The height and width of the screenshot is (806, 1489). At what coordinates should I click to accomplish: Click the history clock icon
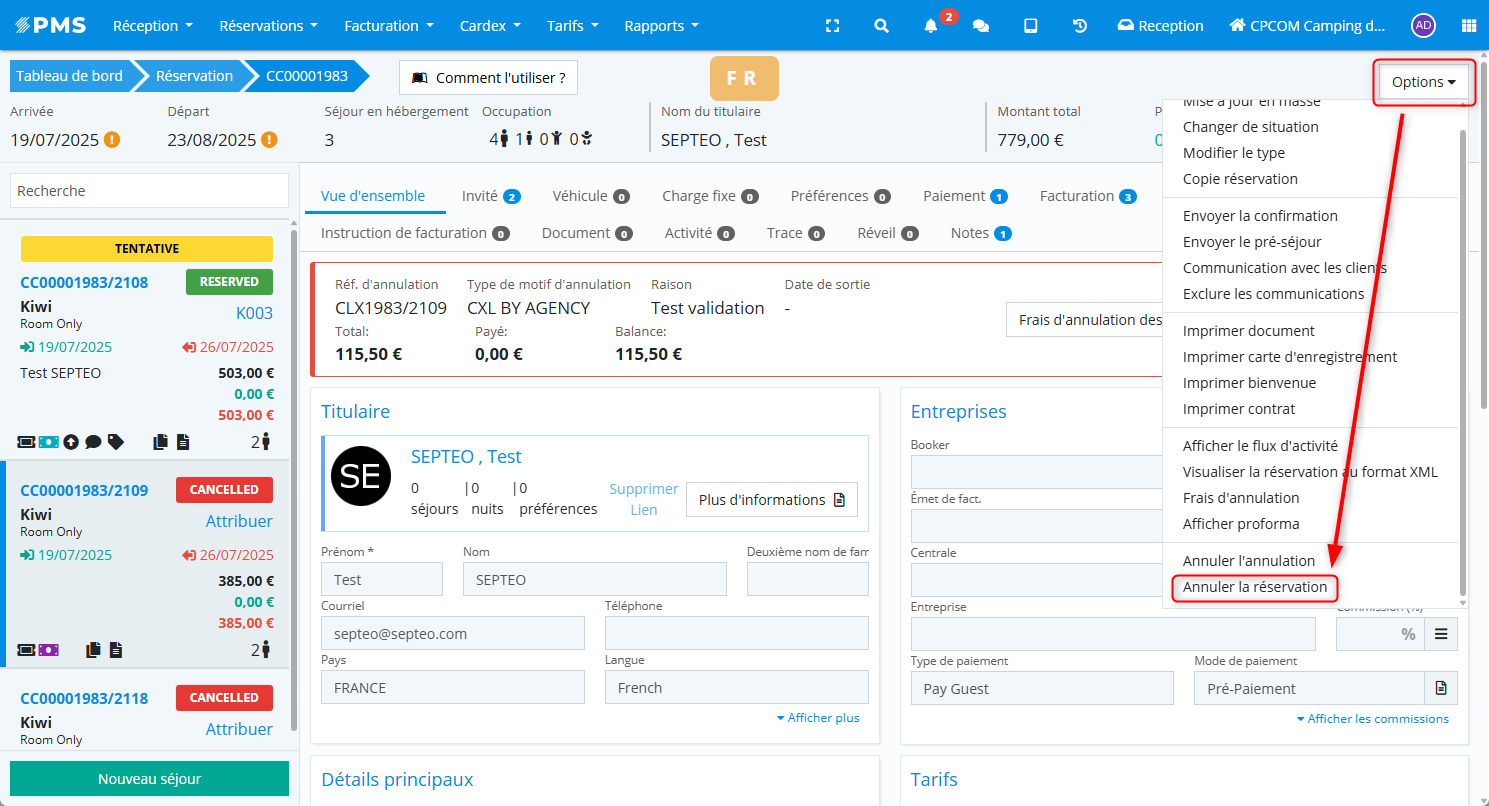pos(1080,26)
